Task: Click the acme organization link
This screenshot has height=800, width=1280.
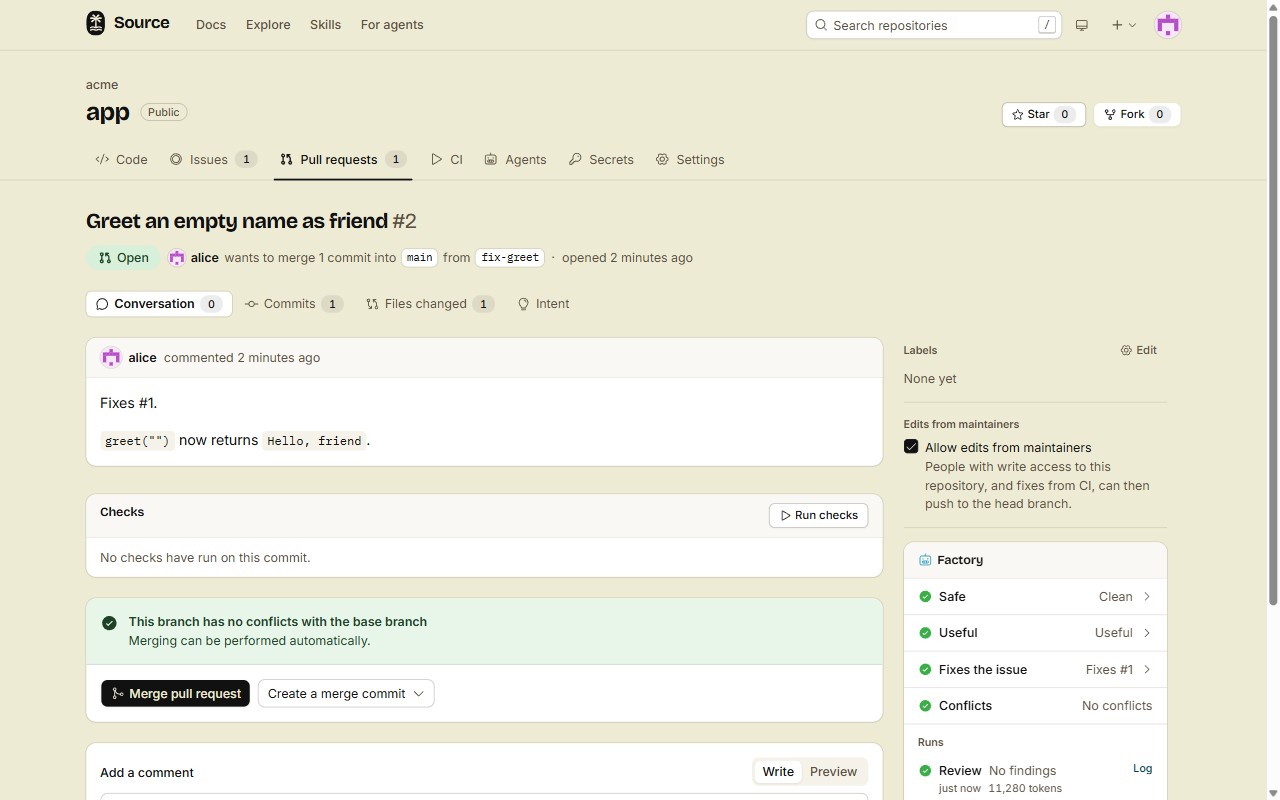Action: 102,85
